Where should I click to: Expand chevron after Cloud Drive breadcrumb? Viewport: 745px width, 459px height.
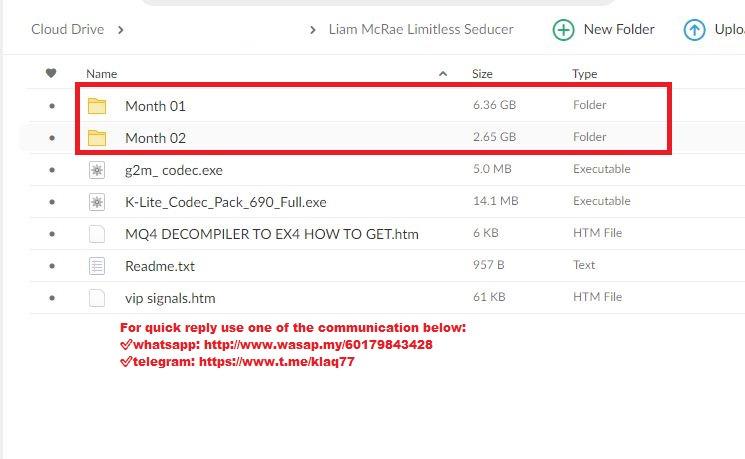tap(121, 29)
